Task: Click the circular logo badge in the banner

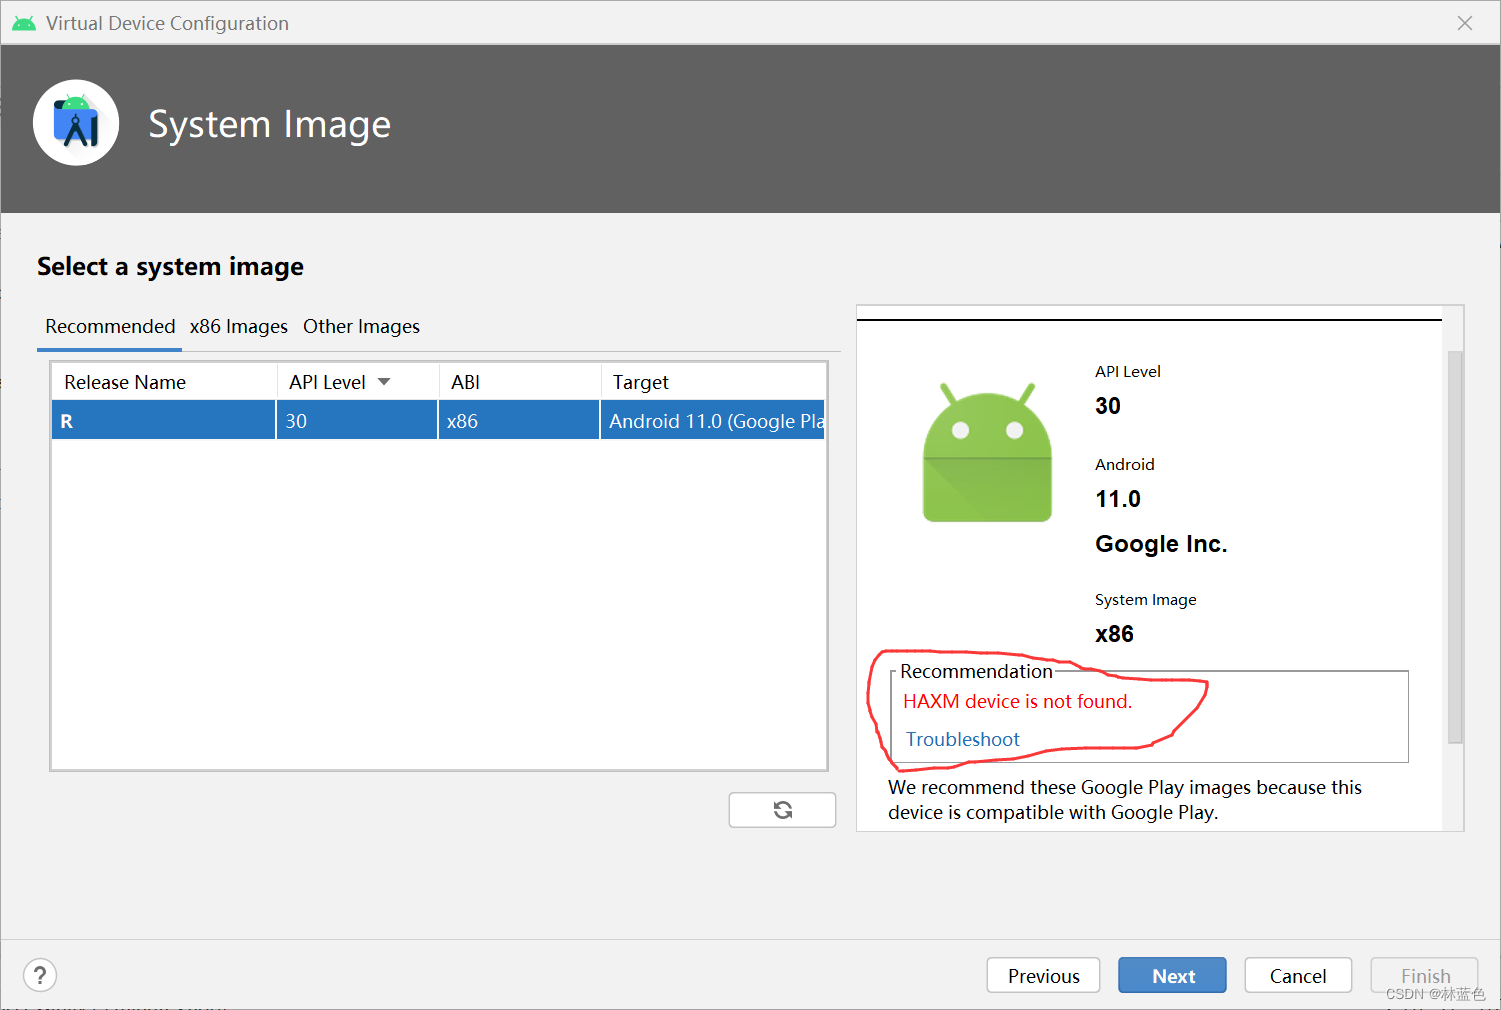Action: [x=76, y=122]
